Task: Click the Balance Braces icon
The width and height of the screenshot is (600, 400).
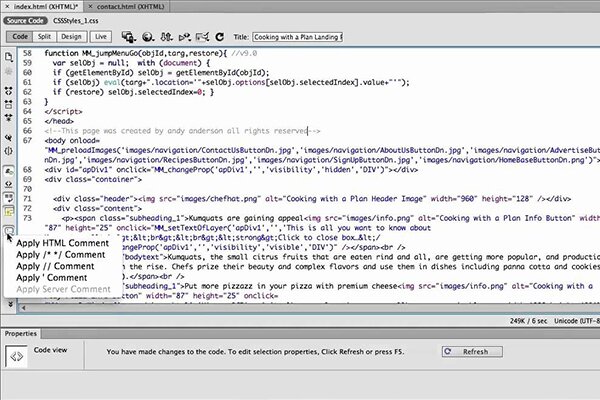Action: (x=8, y=151)
